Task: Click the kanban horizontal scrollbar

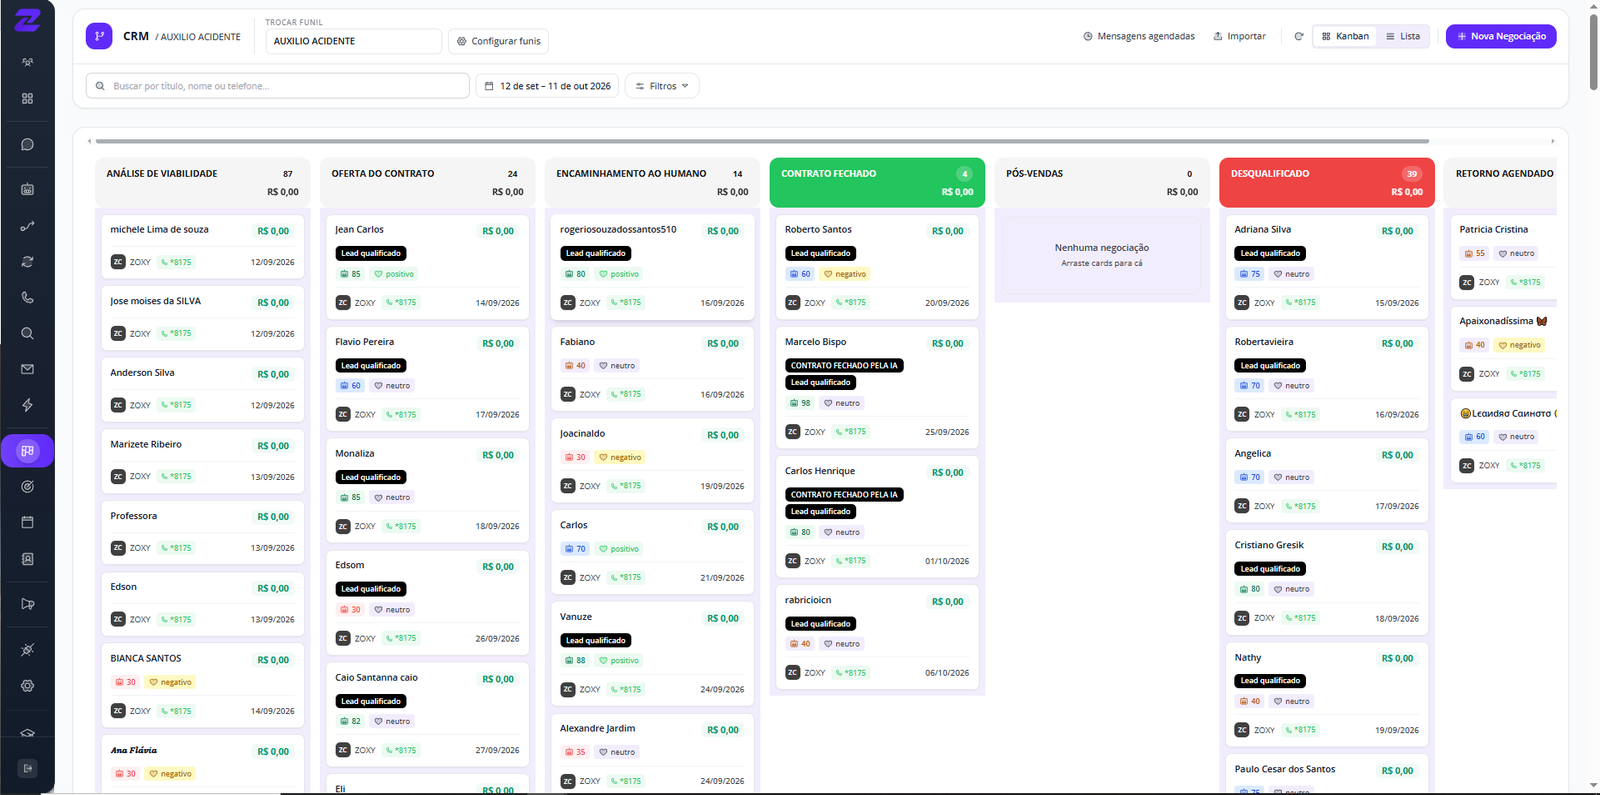Action: [x=762, y=141]
